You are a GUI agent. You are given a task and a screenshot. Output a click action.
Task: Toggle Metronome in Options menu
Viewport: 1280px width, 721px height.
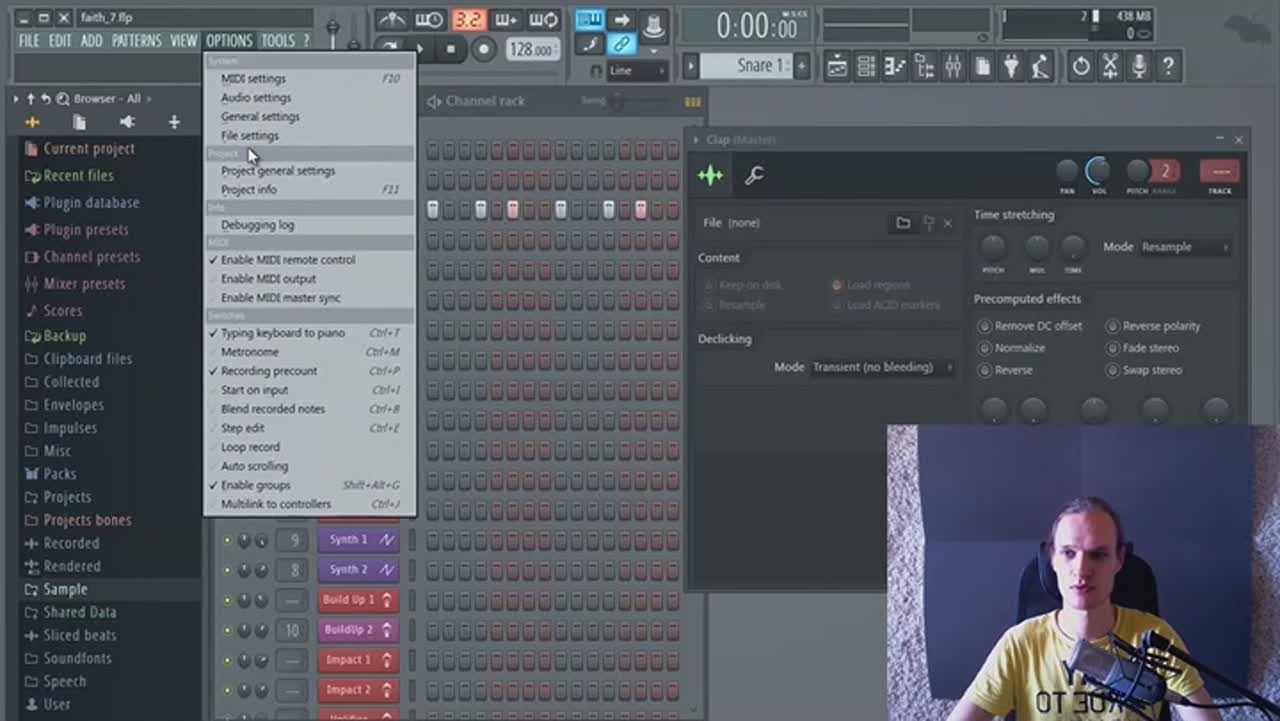[250, 352]
